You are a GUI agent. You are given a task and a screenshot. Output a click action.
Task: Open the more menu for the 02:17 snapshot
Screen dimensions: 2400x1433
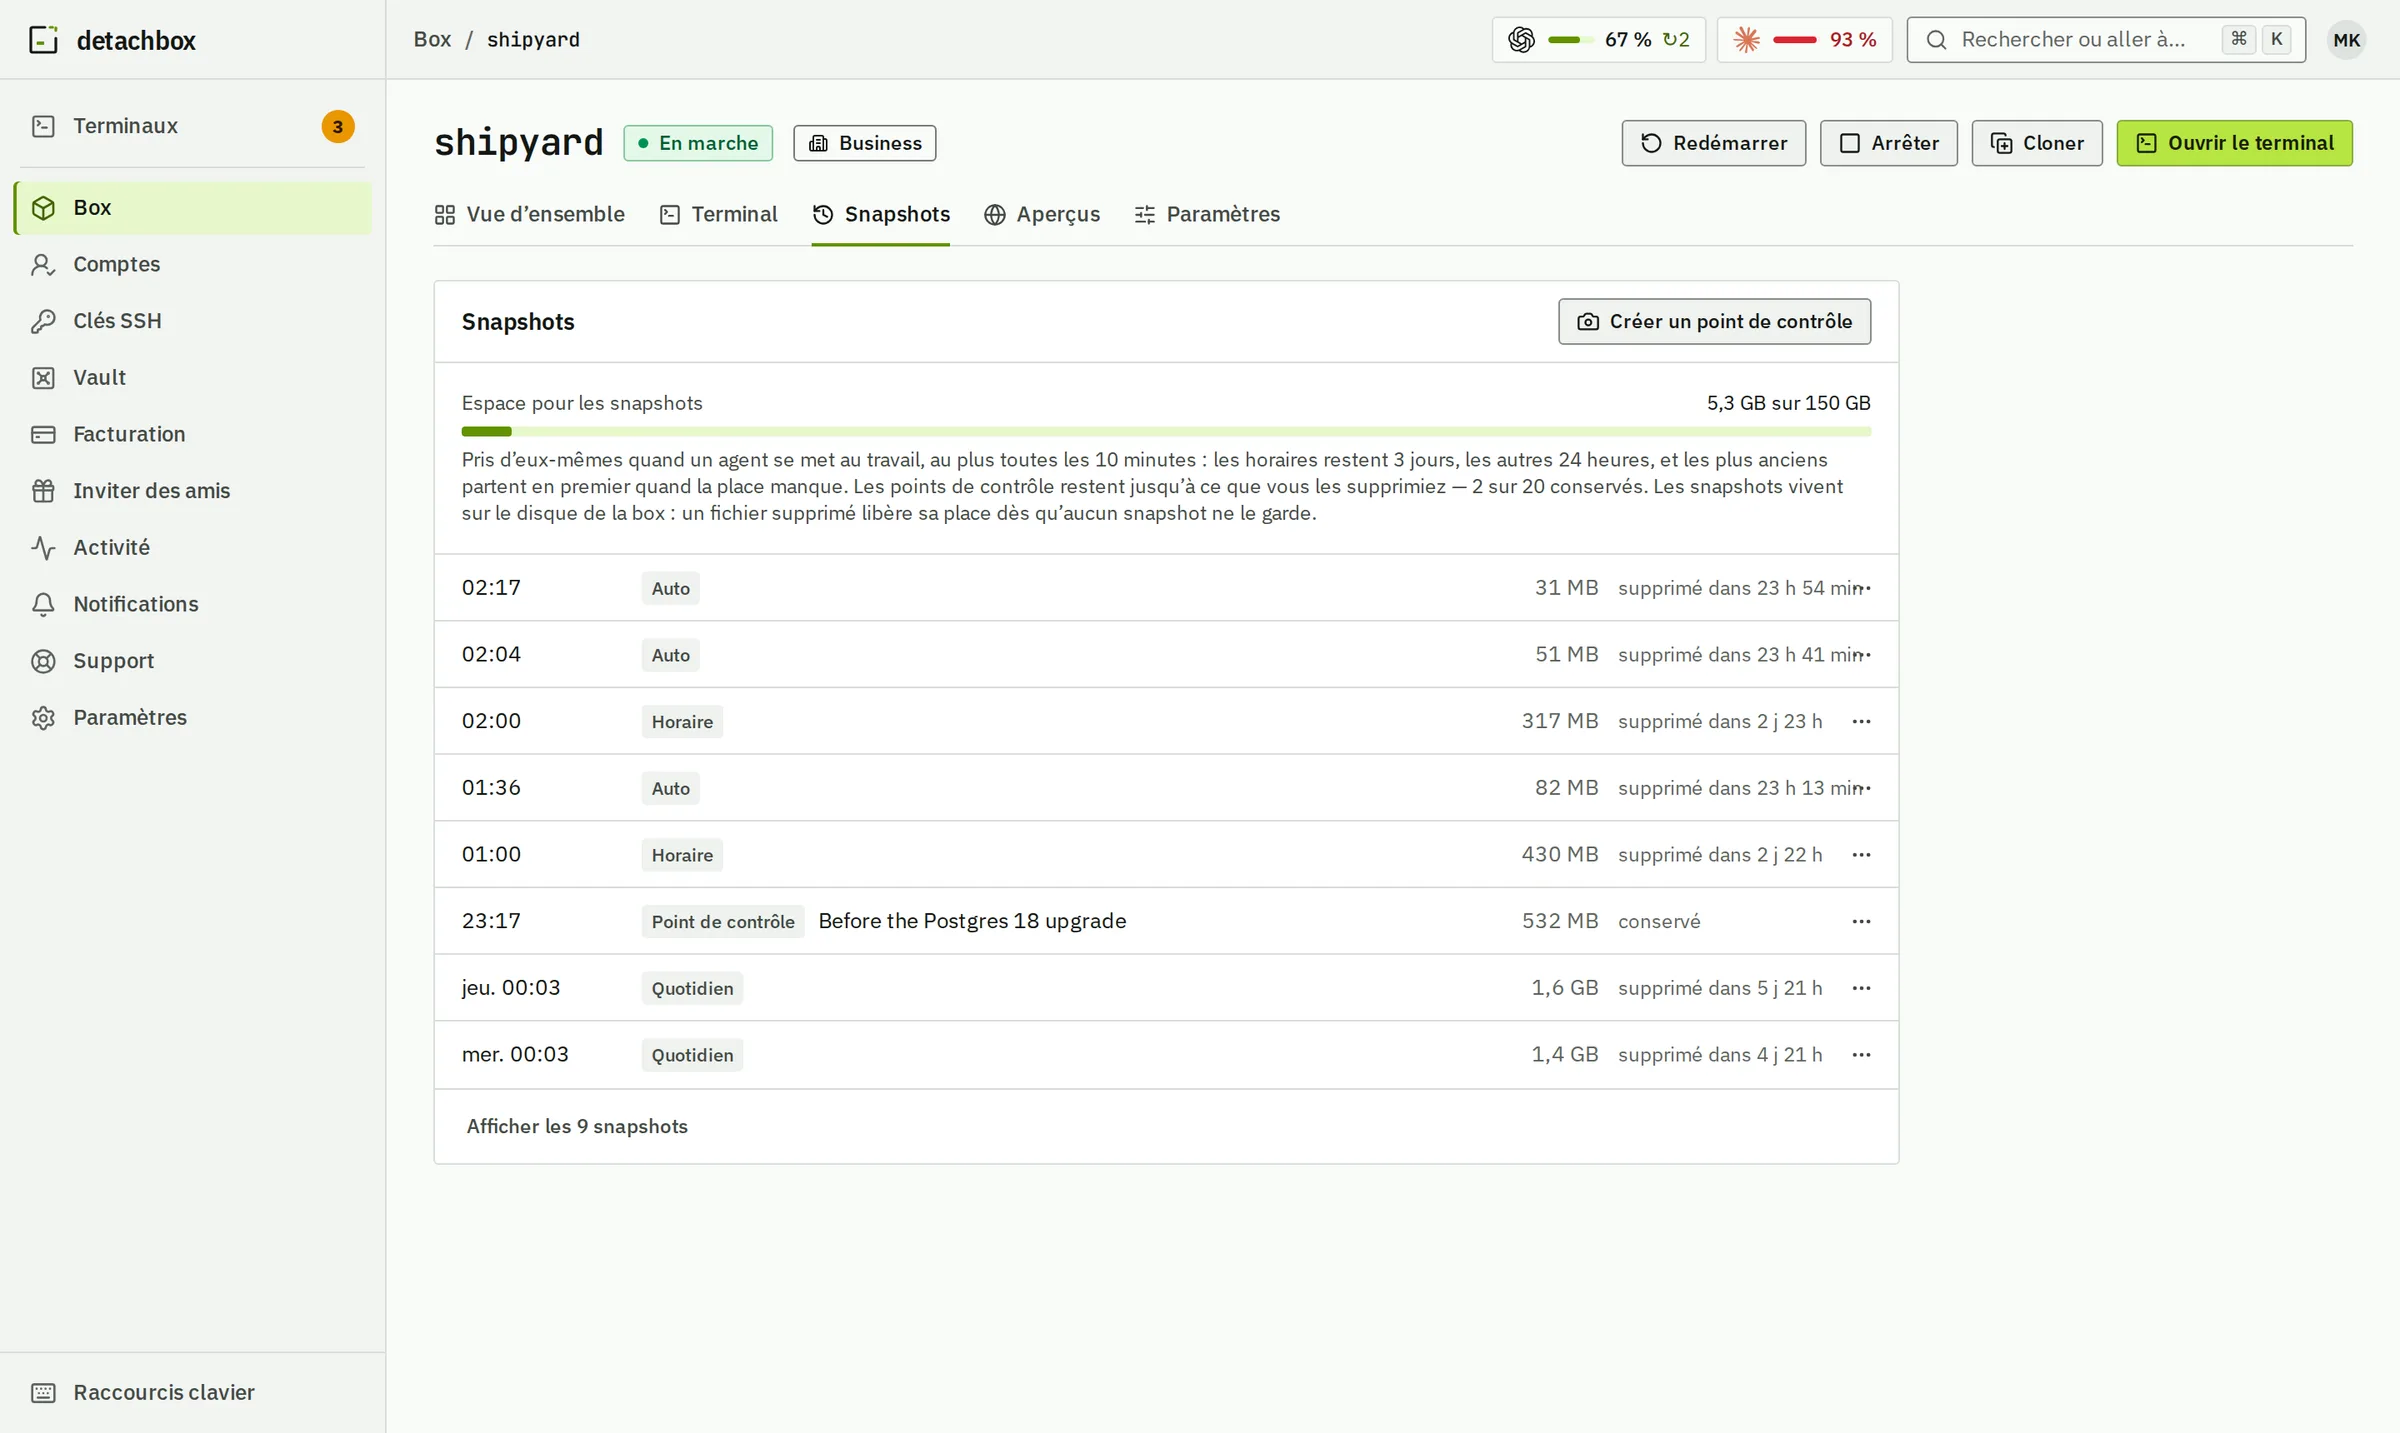pos(1861,588)
